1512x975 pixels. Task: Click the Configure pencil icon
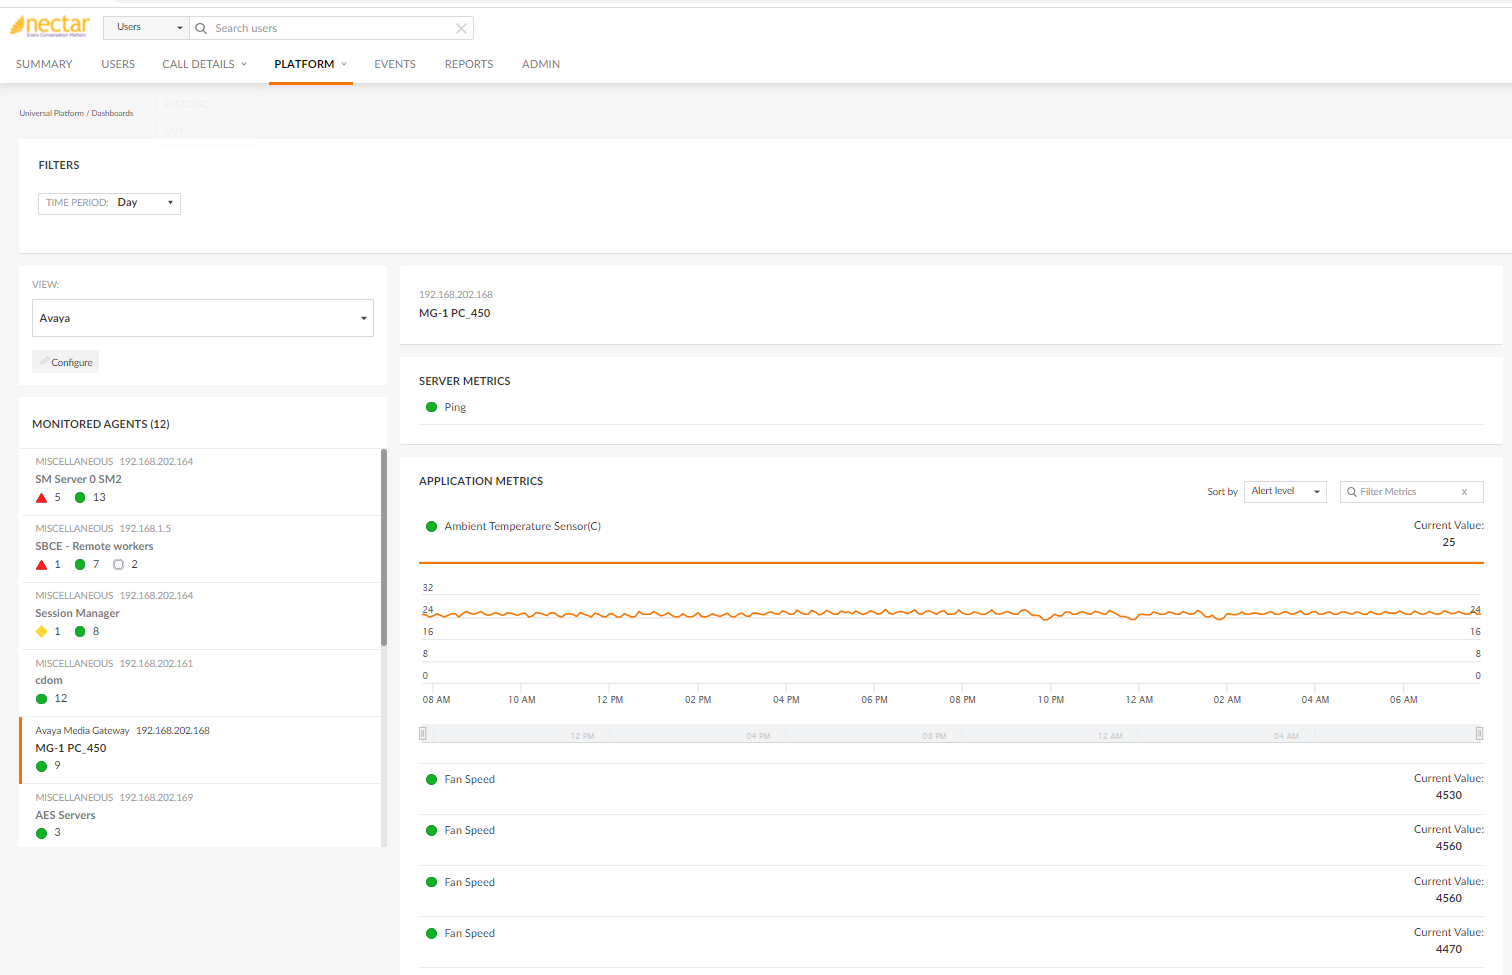(45, 362)
